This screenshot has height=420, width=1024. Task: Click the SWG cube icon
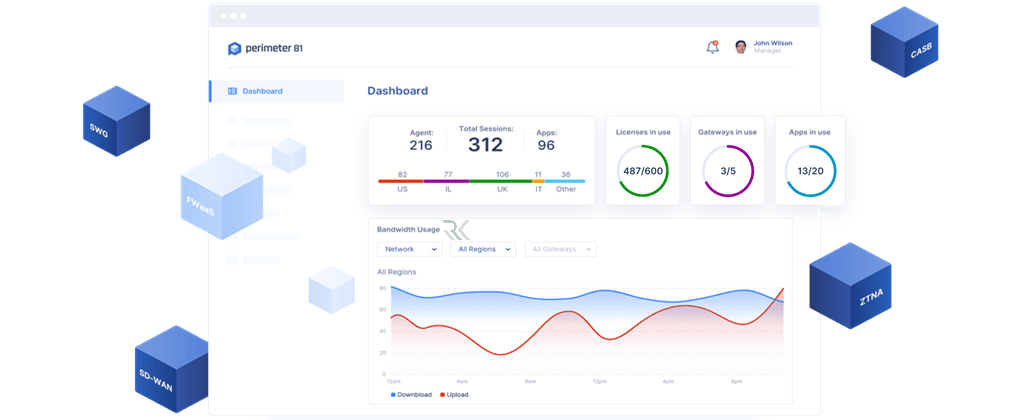(116, 121)
